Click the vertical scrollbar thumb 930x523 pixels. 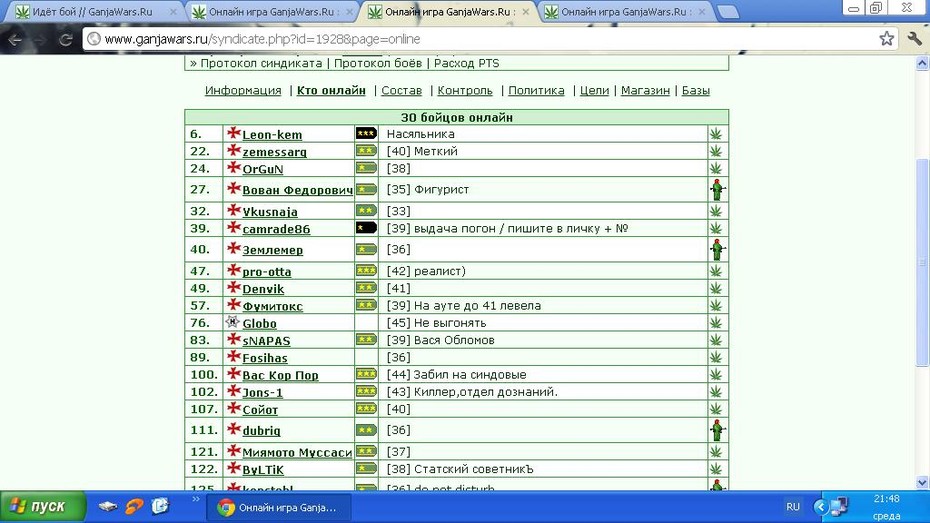click(x=922, y=263)
